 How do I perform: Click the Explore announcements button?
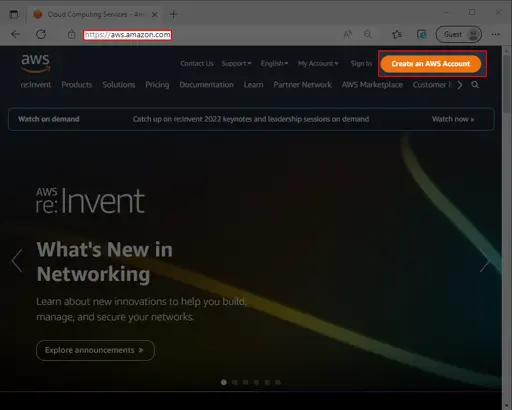(95, 350)
